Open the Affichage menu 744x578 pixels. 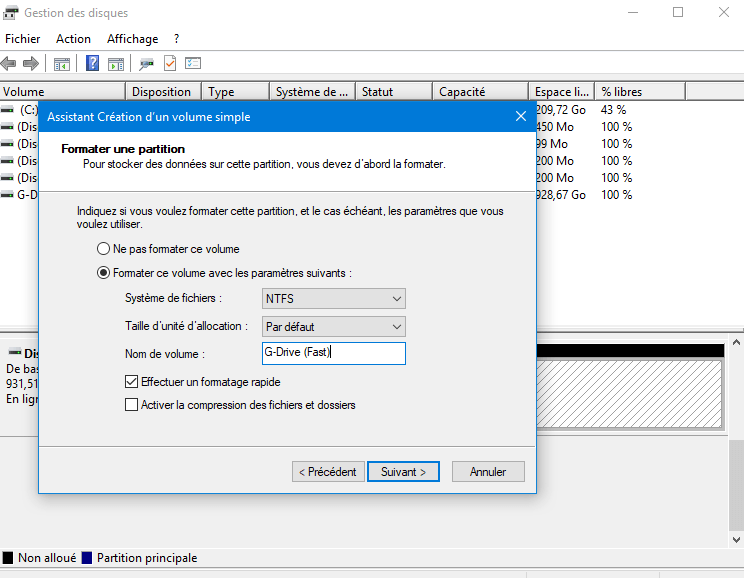click(132, 39)
